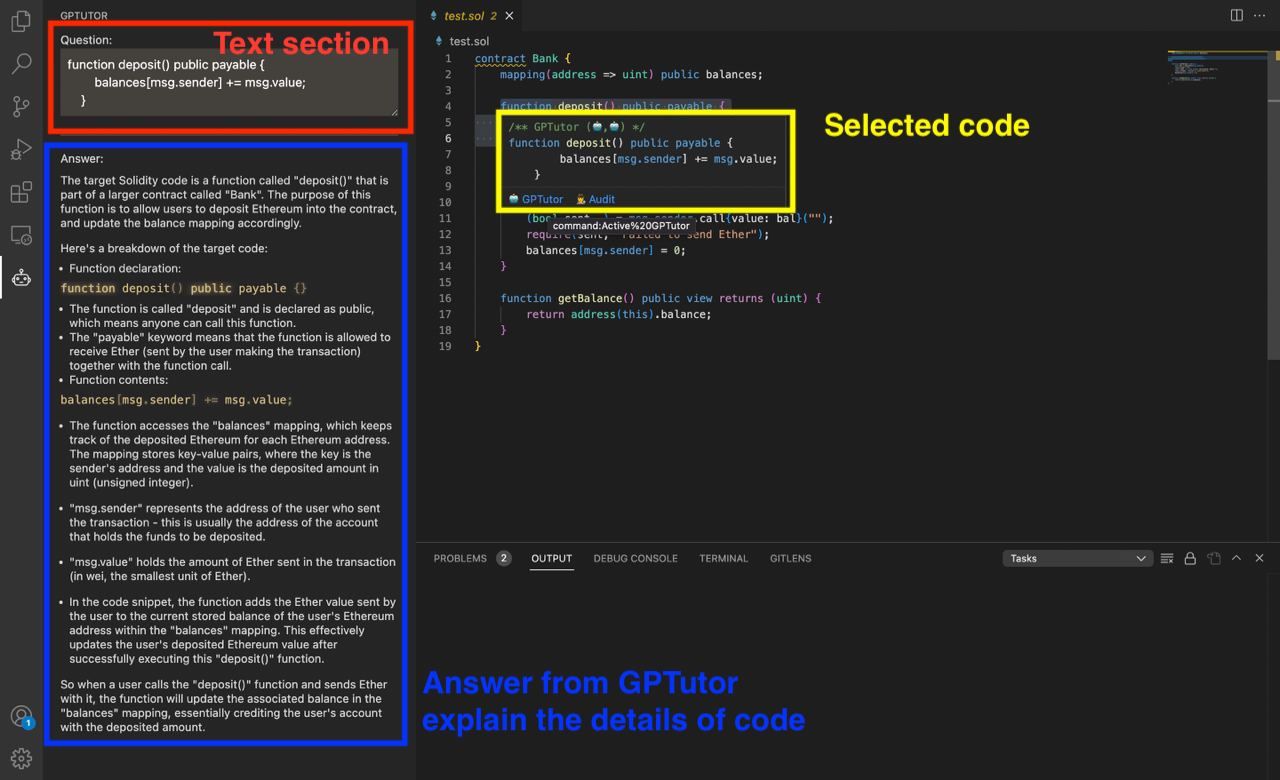Clear the output panel contents

(1166, 558)
